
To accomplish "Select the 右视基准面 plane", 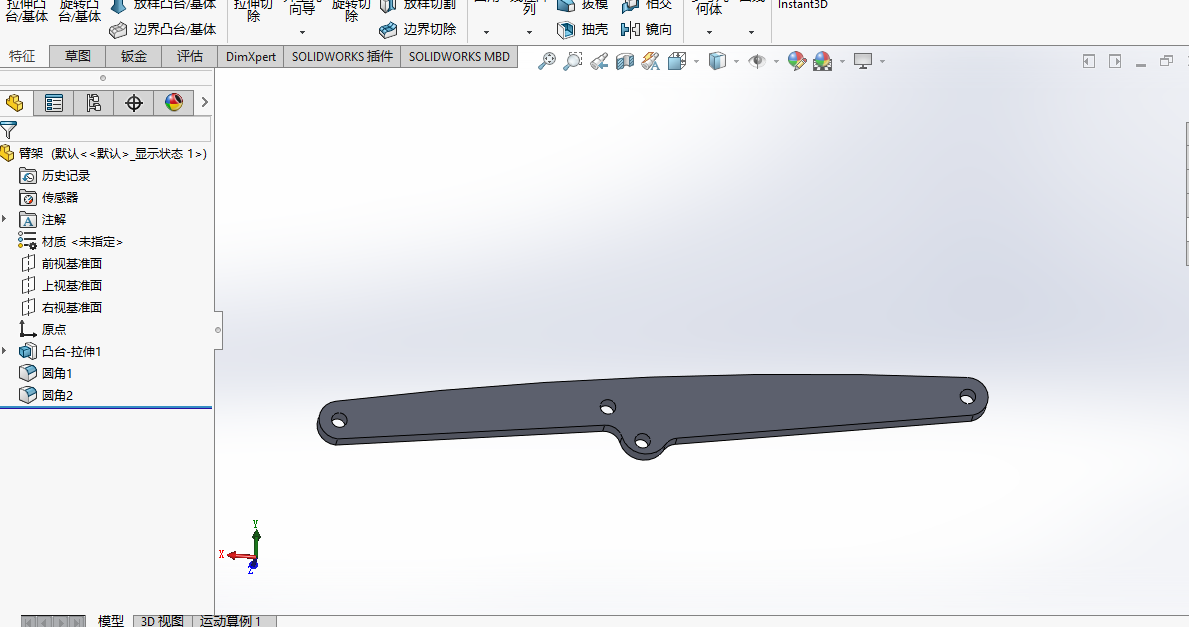I will pyautogui.click(x=61, y=308).
